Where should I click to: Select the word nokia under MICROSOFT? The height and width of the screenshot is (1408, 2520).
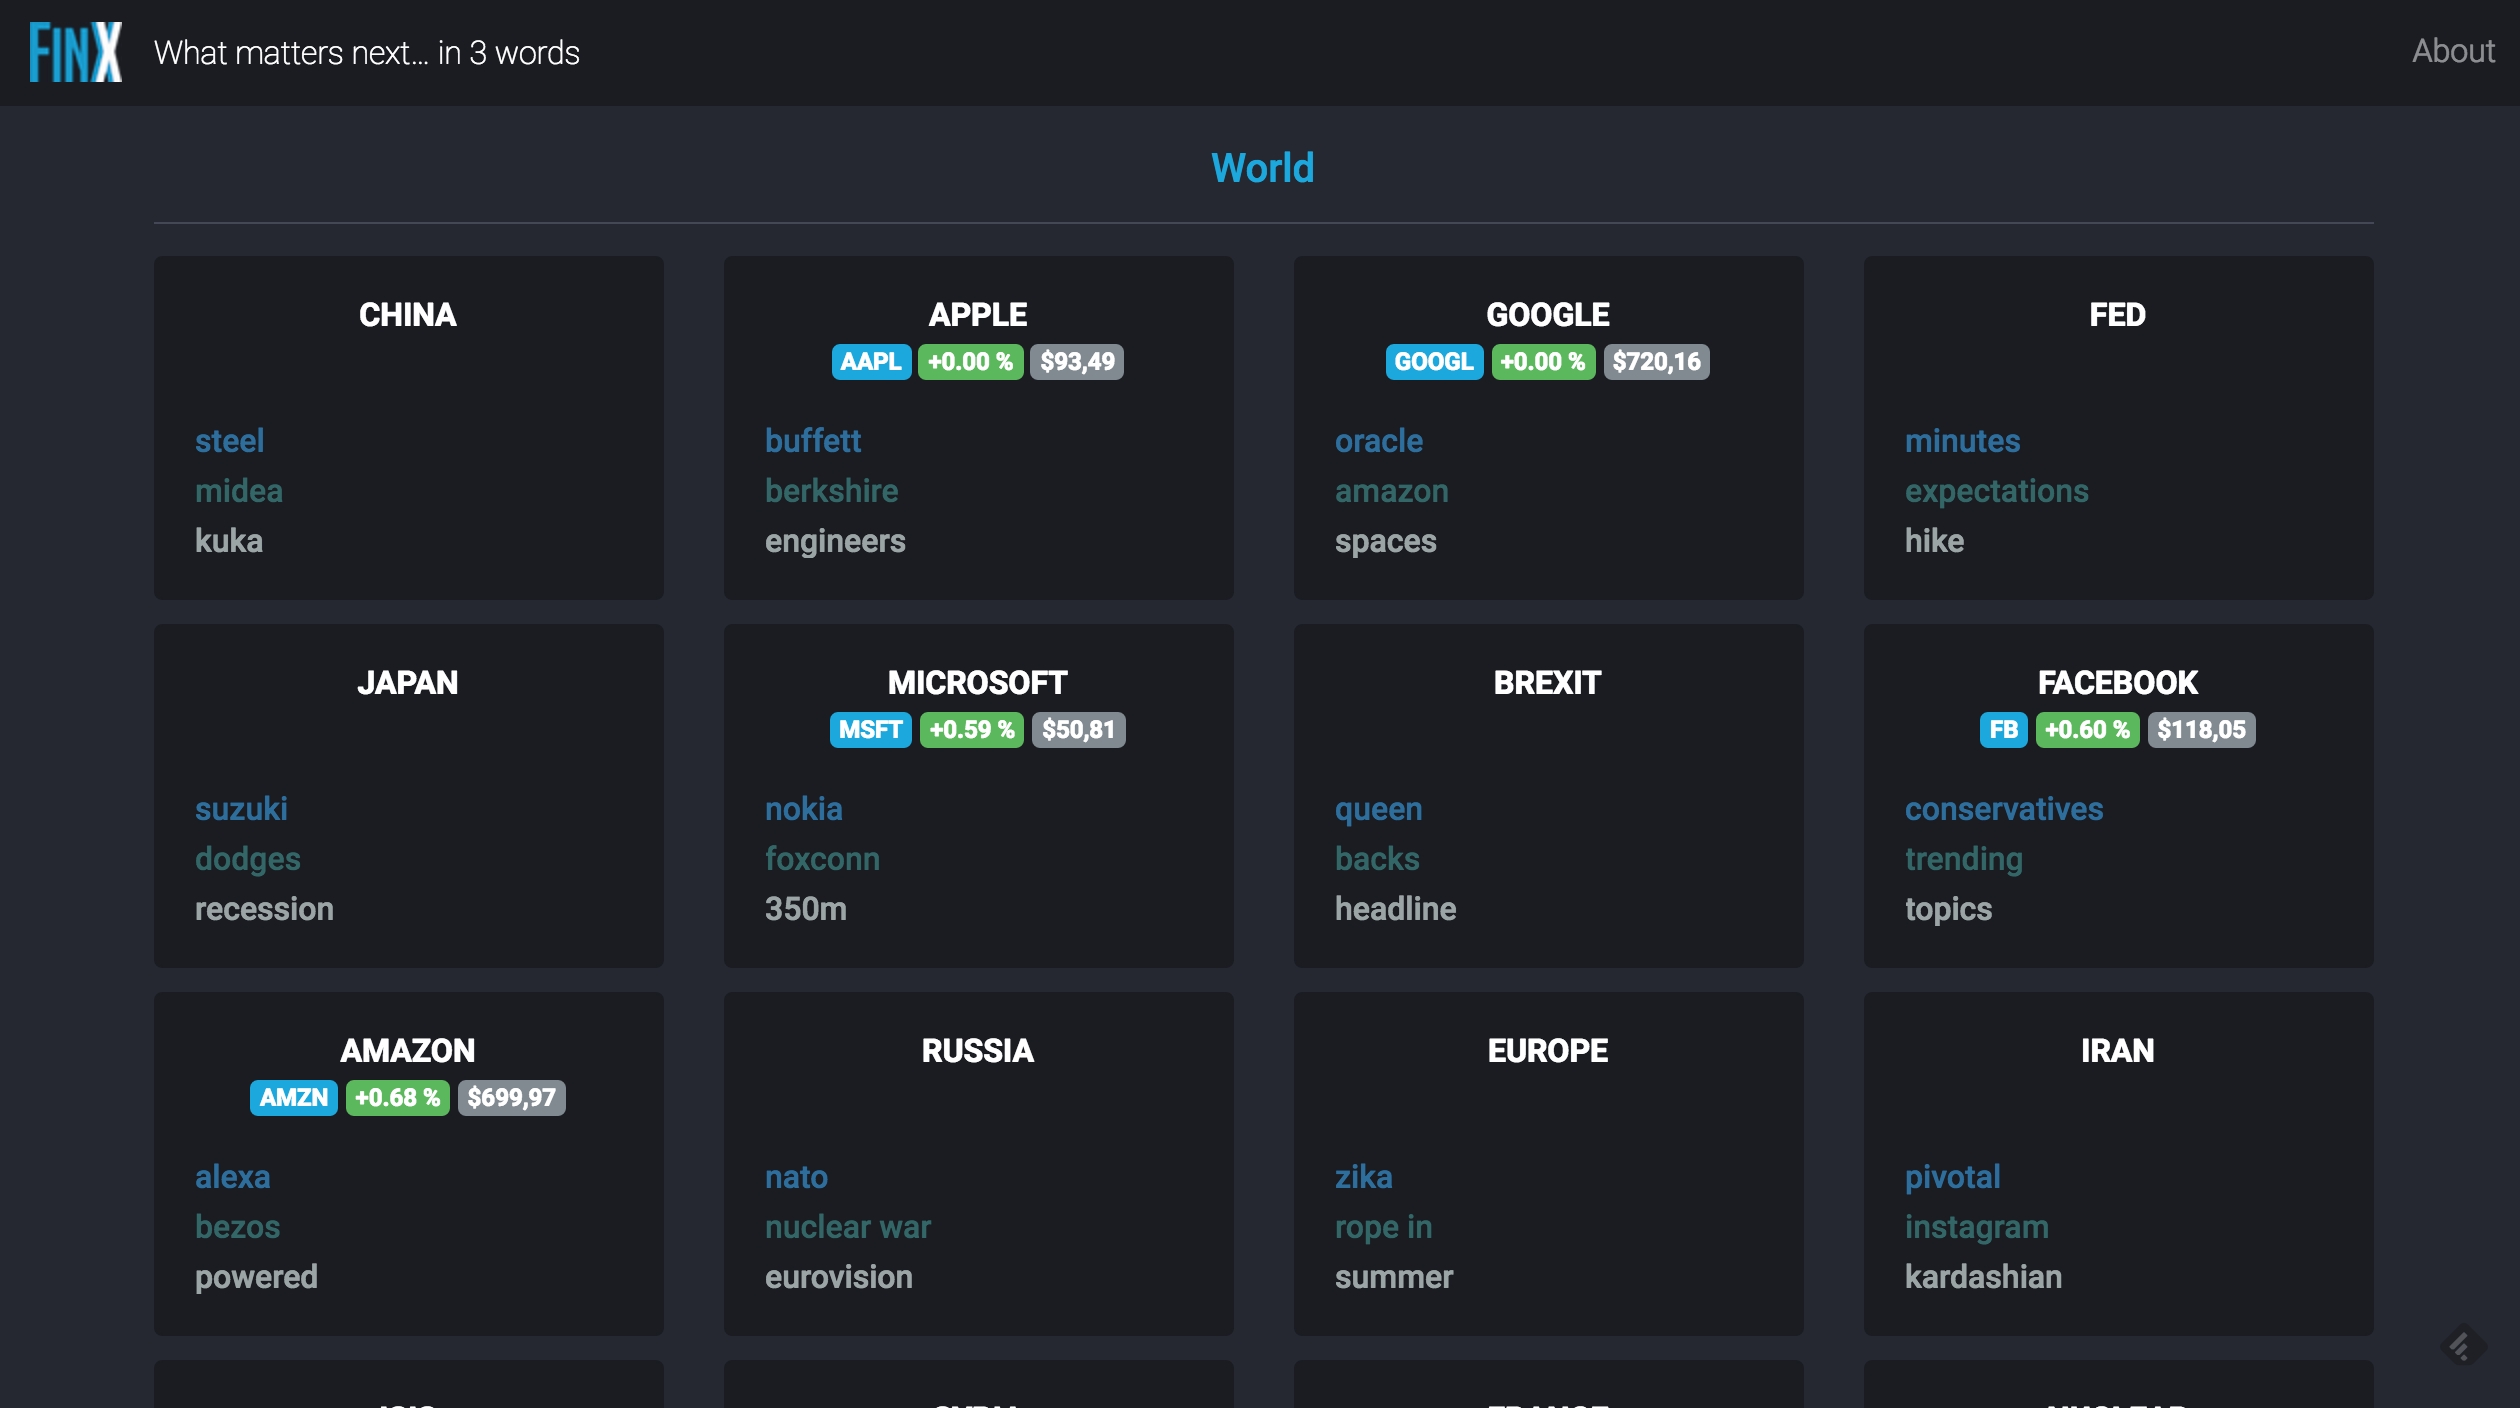point(804,809)
